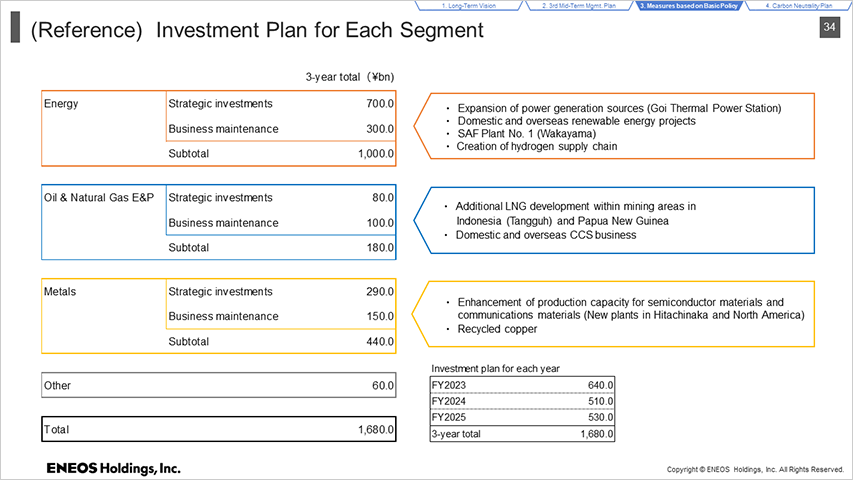
Task: Select the Domestic and overseas CCS business bullet
Action: (546, 235)
